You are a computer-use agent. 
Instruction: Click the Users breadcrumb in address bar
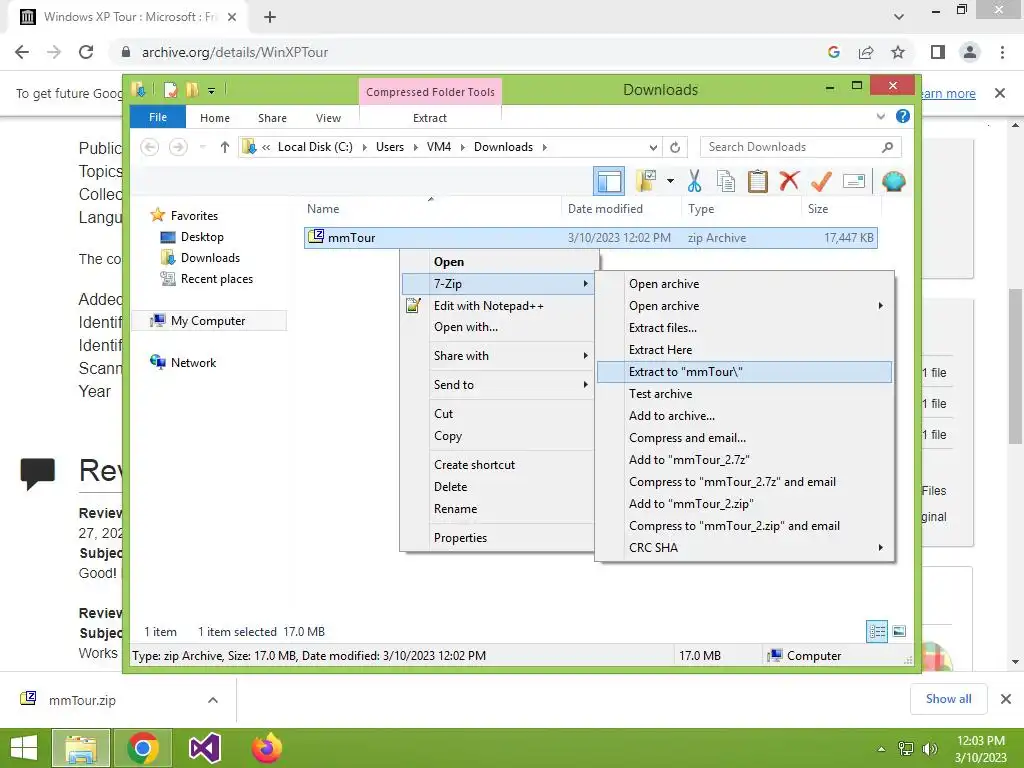390,147
